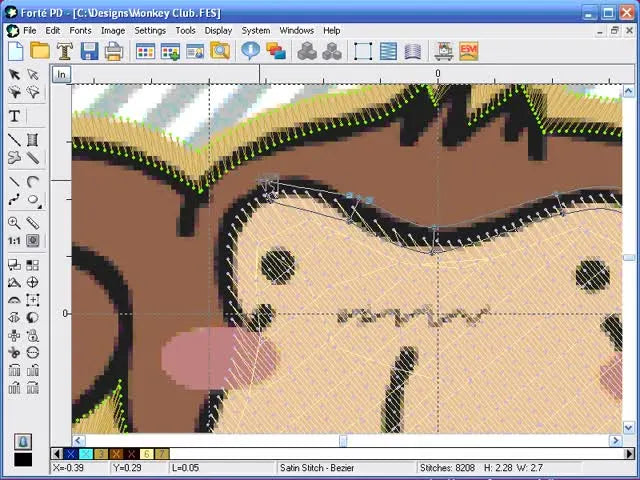
Task: Click the orange ESM icon
Action: (469, 51)
